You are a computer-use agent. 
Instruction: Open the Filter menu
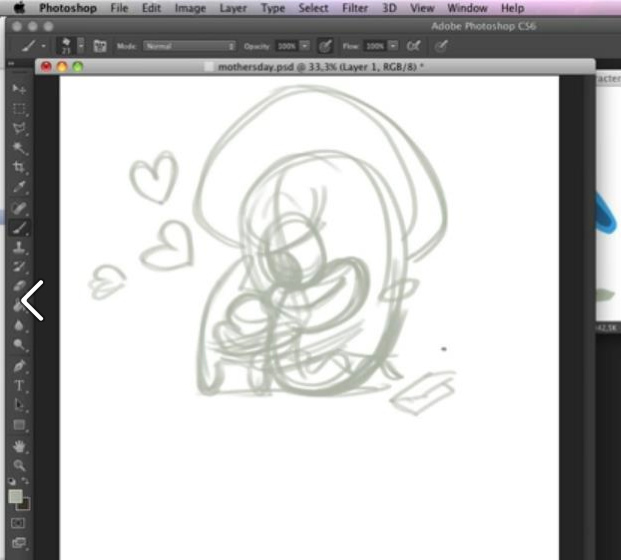pos(355,8)
